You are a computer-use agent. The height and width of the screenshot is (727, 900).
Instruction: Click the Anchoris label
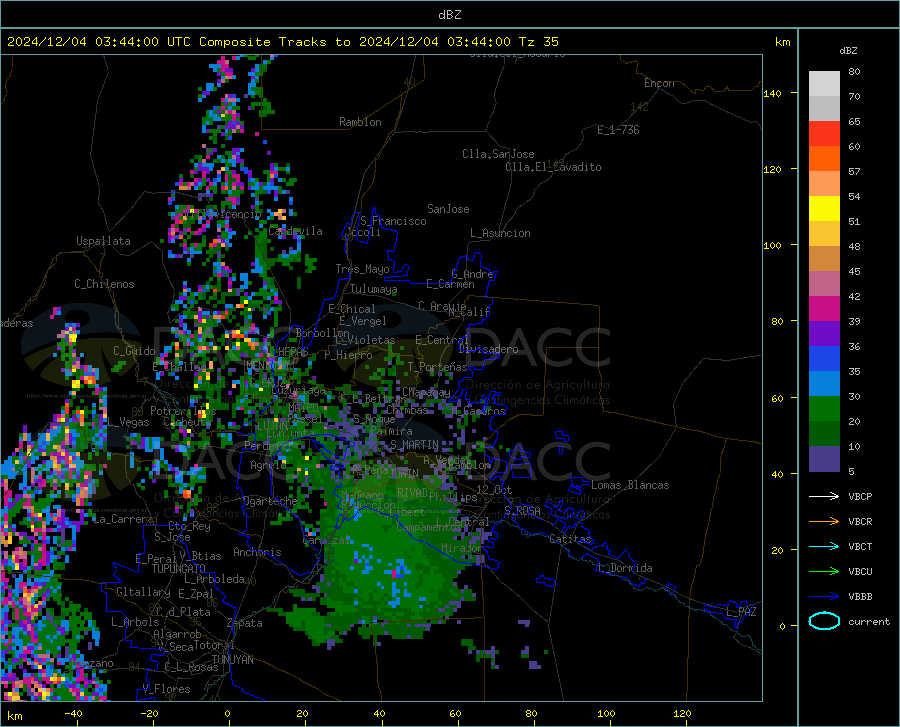(257, 552)
